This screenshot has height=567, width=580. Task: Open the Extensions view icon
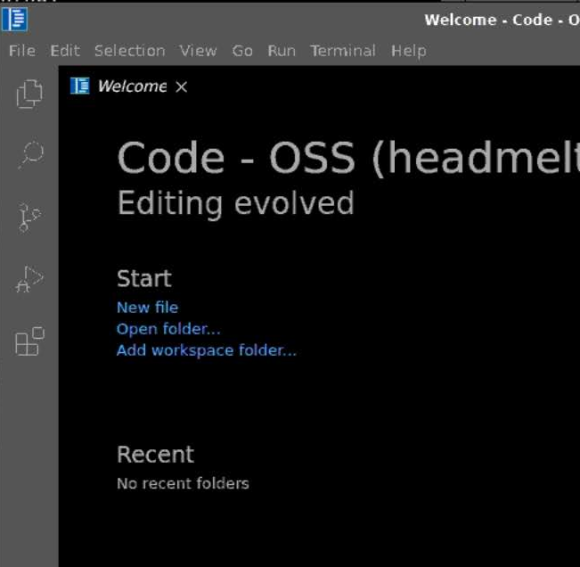pyautogui.click(x=30, y=341)
